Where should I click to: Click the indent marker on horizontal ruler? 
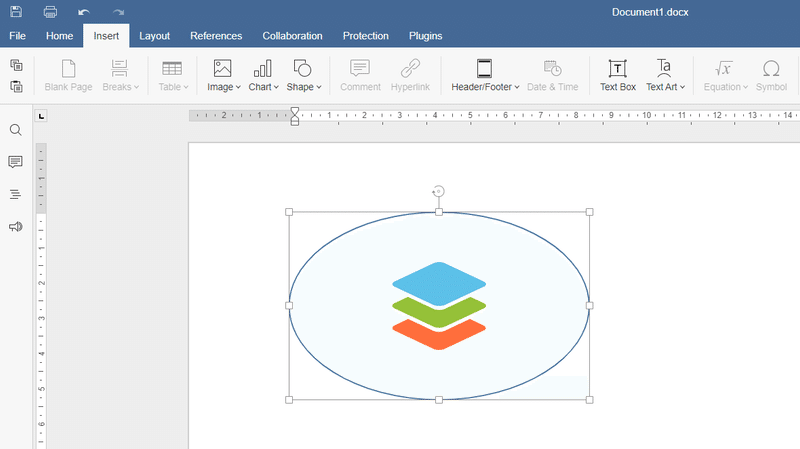tap(294, 116)
